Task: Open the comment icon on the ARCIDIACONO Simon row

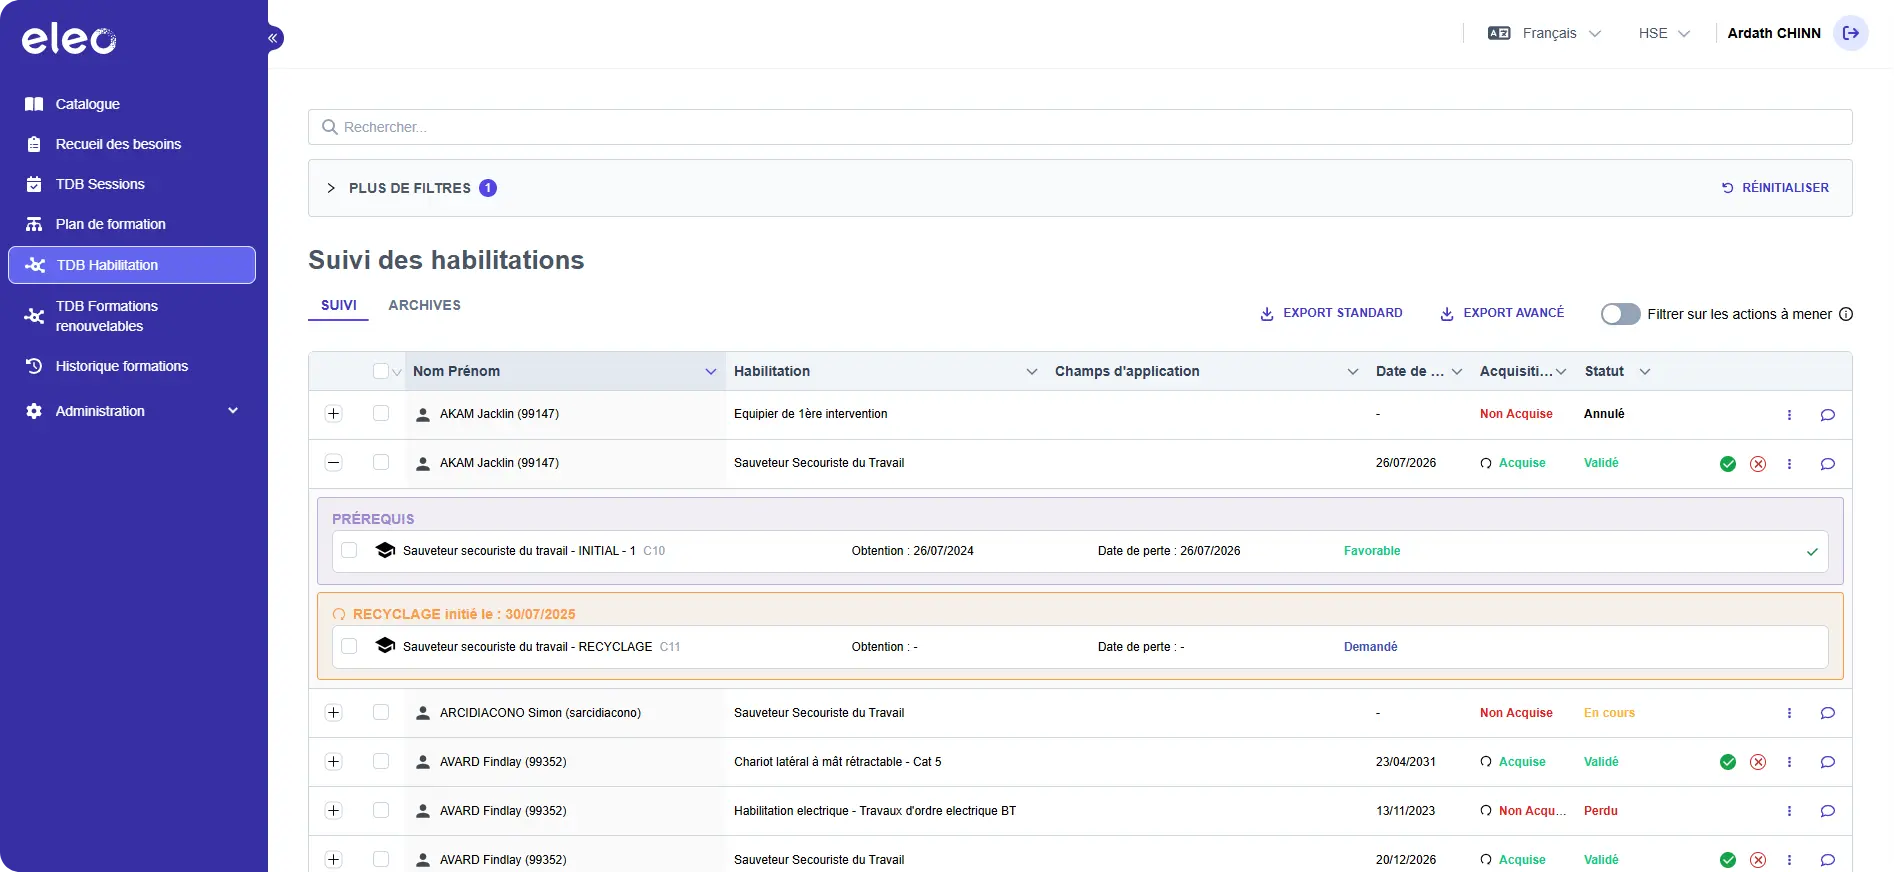Action: click(x=1827, y=713)
